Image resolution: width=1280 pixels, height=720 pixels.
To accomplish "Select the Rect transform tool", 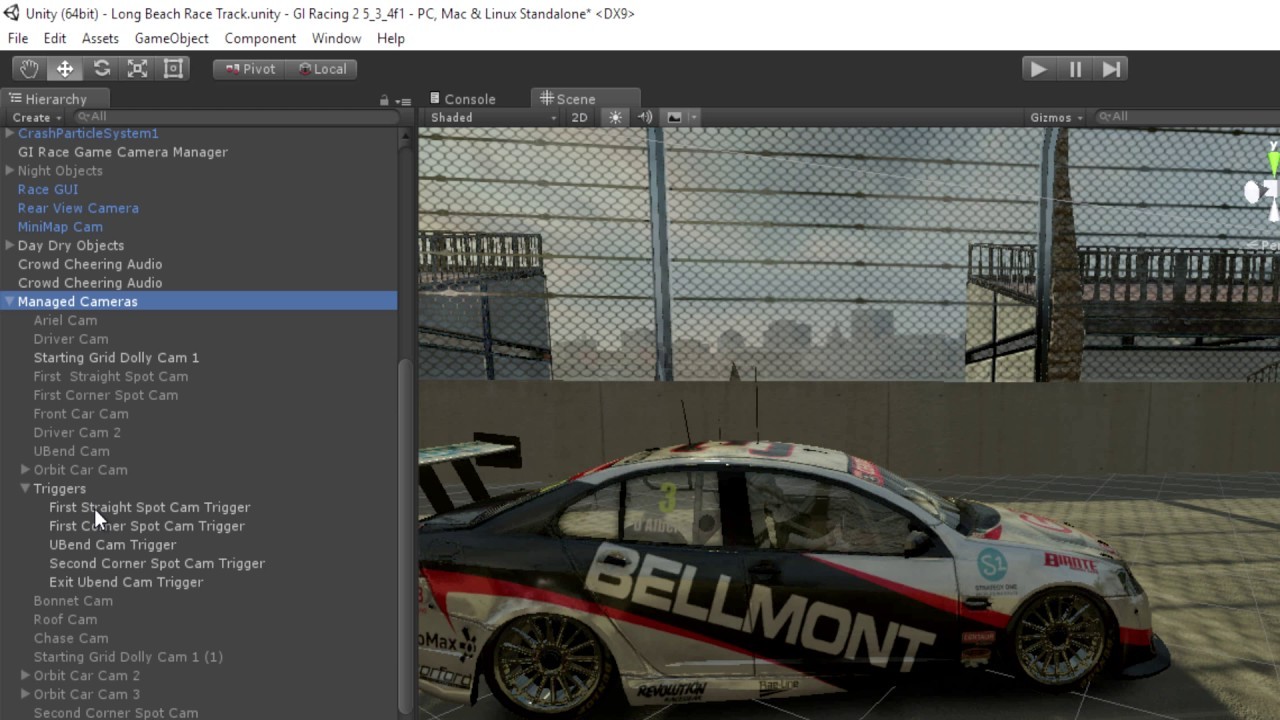I will click(174, 69).
